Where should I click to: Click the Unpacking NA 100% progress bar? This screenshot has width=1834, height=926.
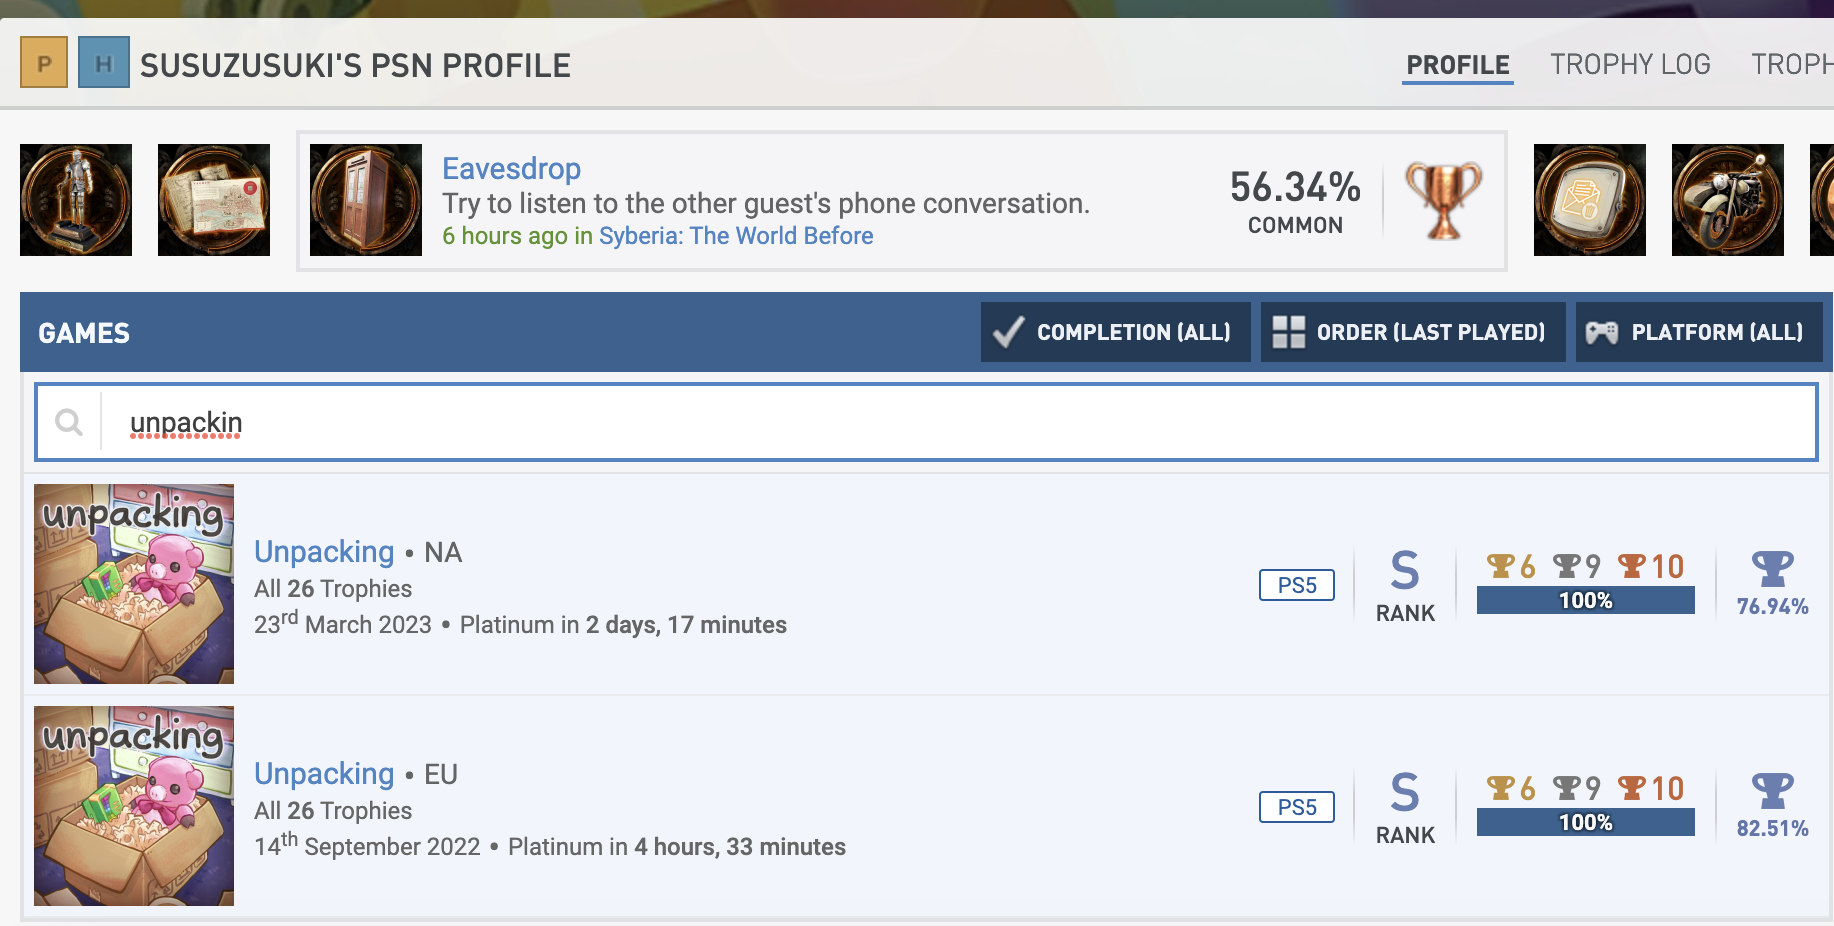point(1585,600)
